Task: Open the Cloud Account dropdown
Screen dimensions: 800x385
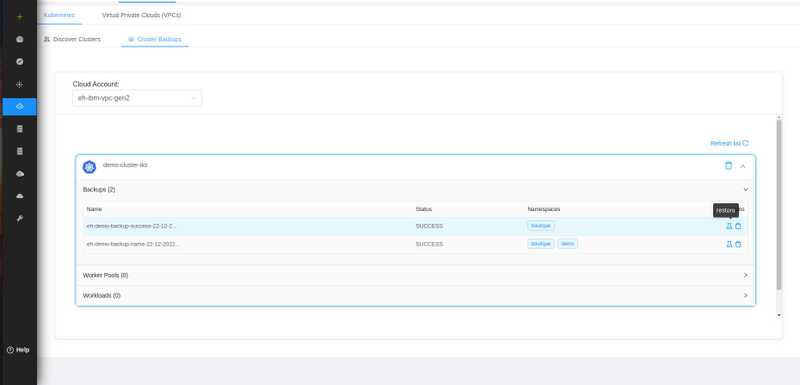Action: (137, 98)
